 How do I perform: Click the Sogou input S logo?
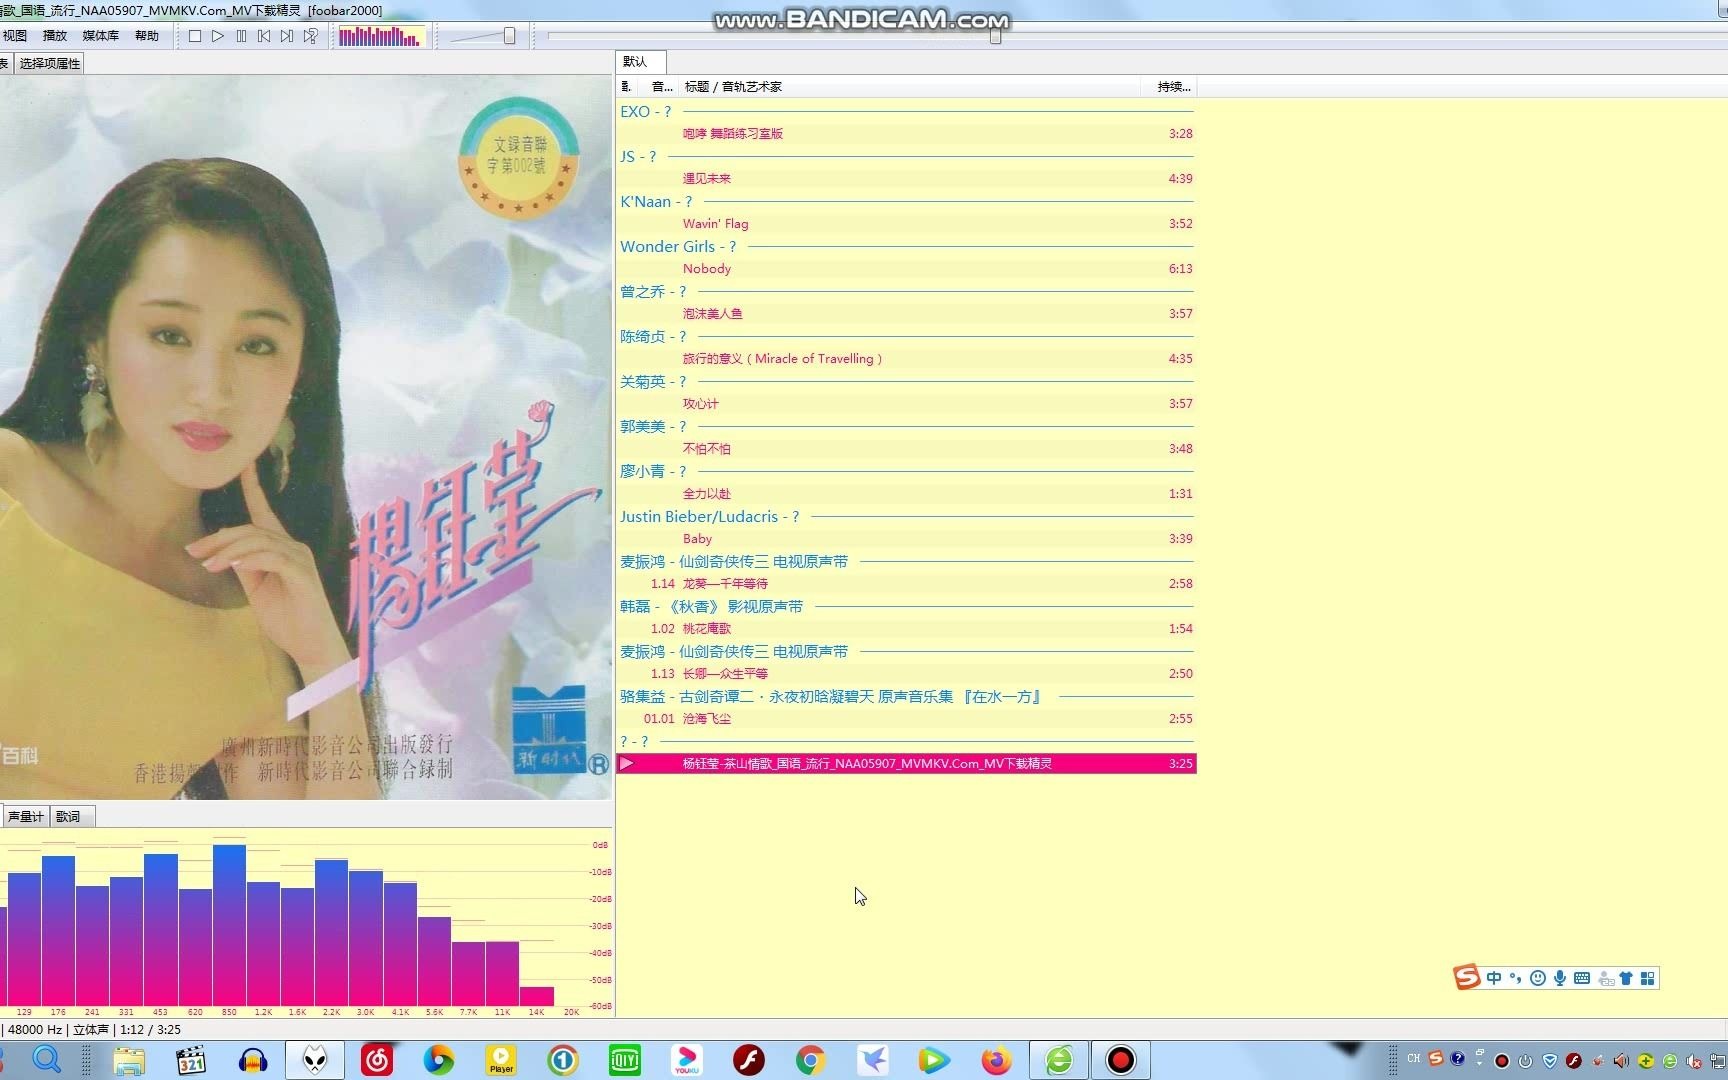tap(1467, 977)
